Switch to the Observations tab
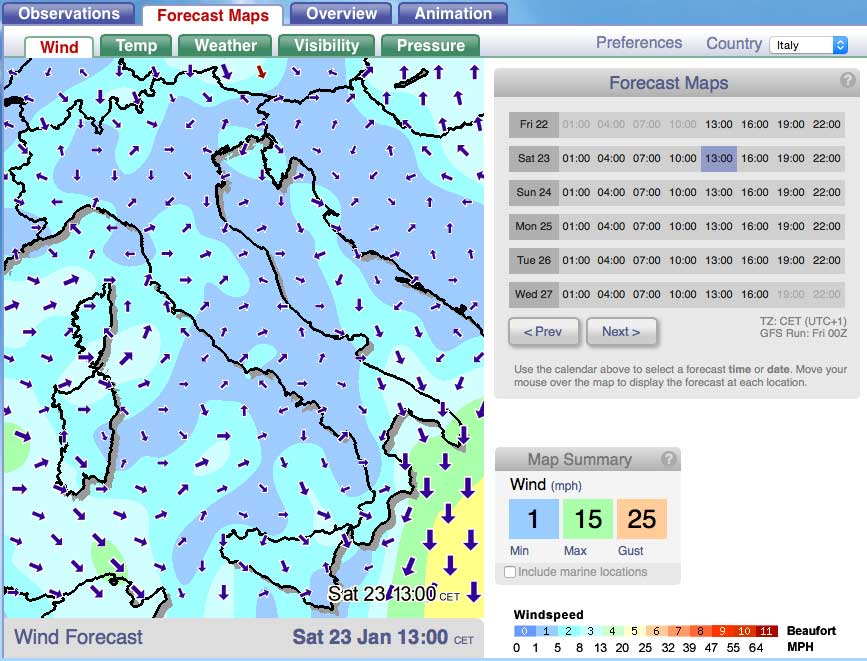This screenshot has height=661, width=867. (69, 14)
